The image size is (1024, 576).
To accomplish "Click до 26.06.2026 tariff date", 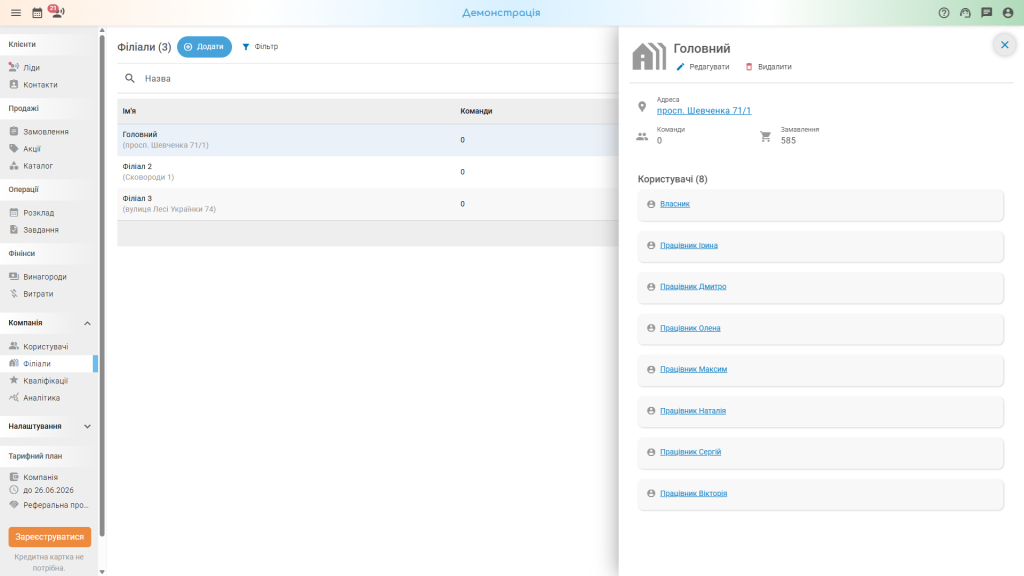I will [48, 490].
